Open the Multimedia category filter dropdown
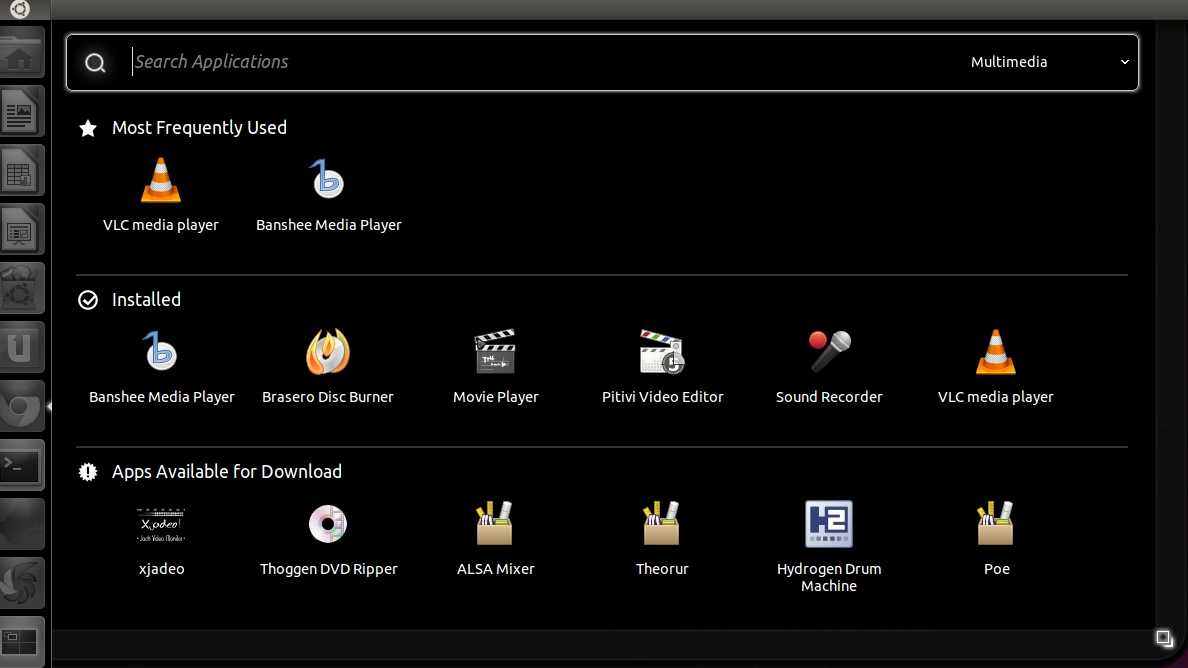Screen dimensions: 1188x668 (x=1049, y=62)
